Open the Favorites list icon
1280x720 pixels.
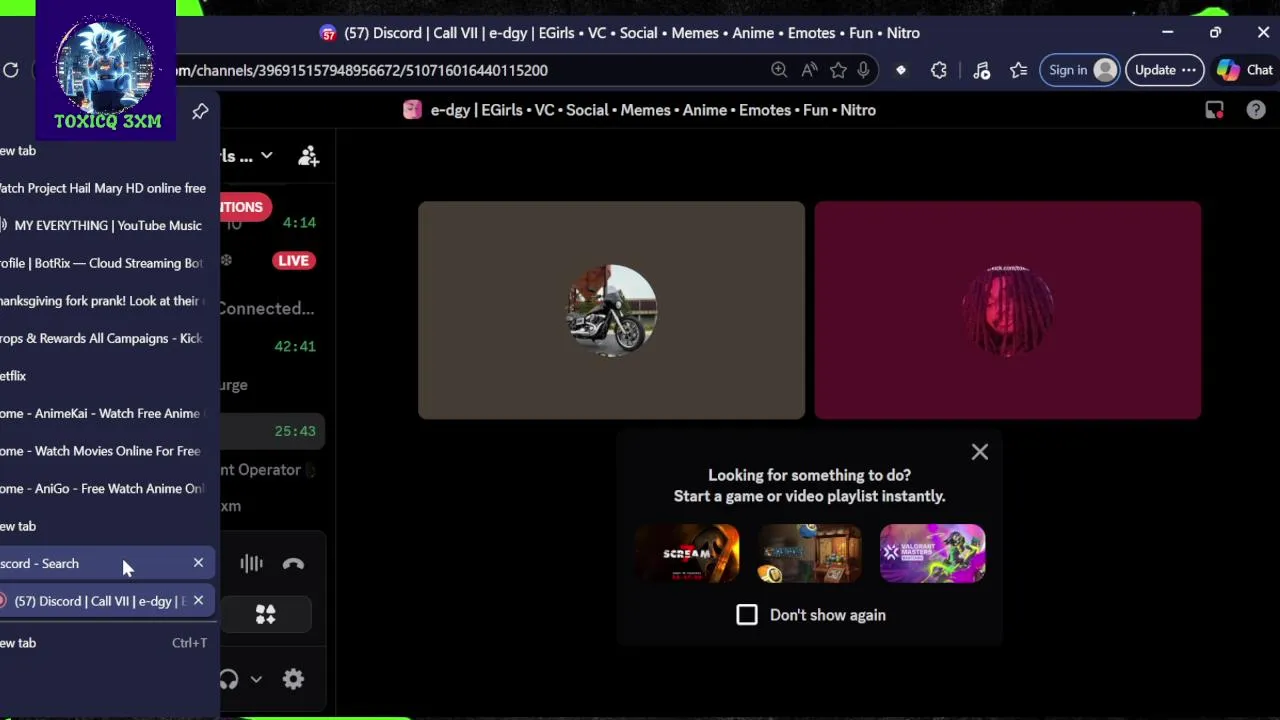tap(1019, 70)
